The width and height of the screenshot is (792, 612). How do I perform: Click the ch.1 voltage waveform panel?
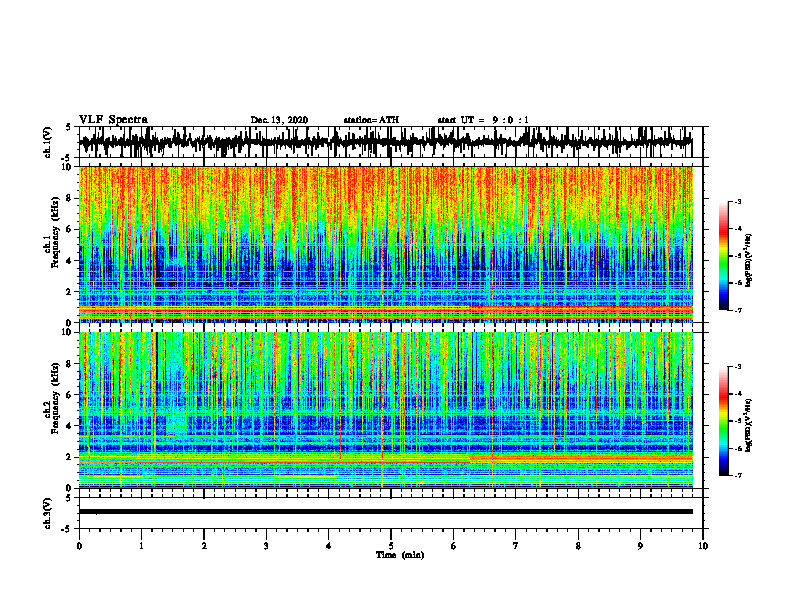tap(390, 142)
